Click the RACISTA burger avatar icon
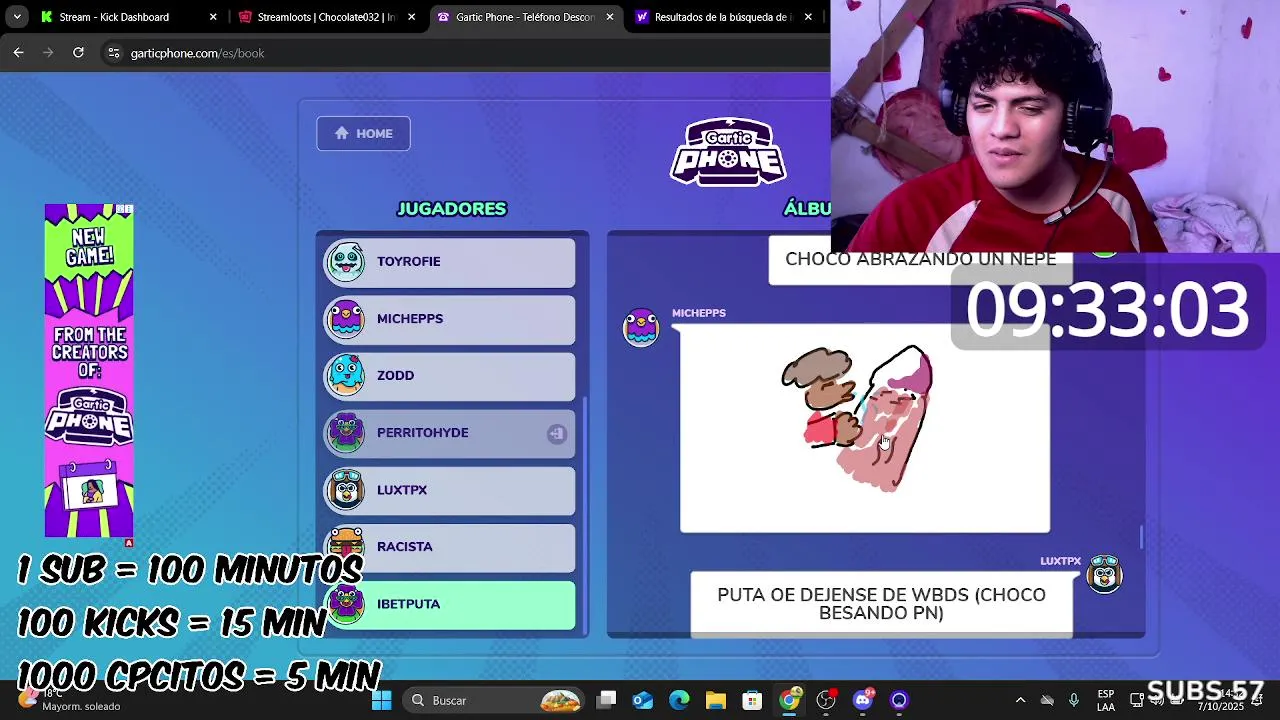 346,546
